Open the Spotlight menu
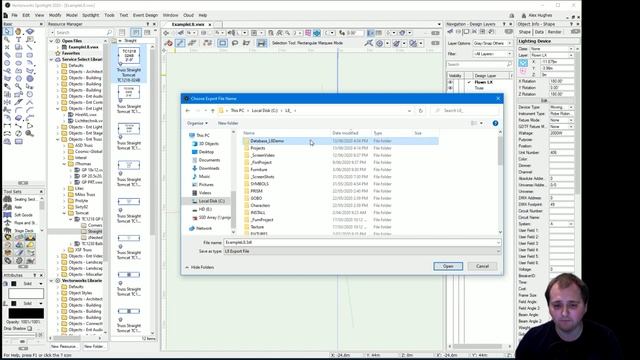Screen dimensions: 640x360 point(91,15)
